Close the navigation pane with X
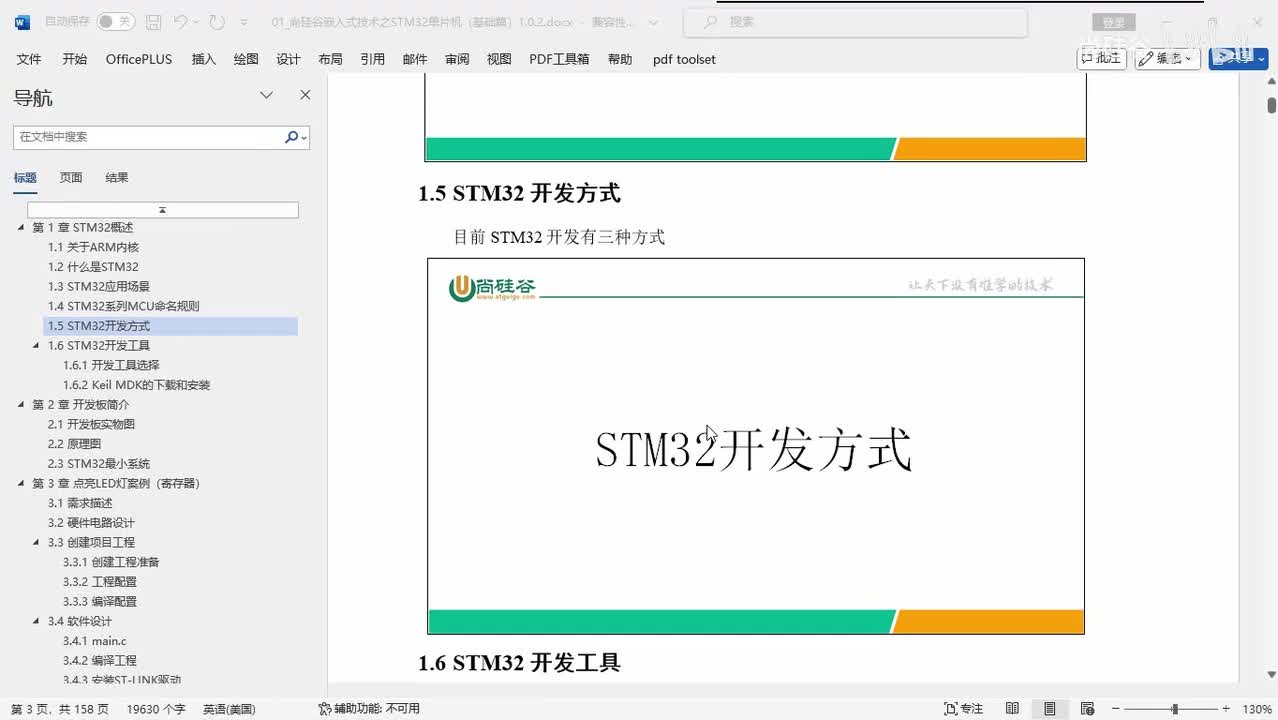Viewport: 1278px width, 720px height. pyautogui.click(x=305, y=95)
